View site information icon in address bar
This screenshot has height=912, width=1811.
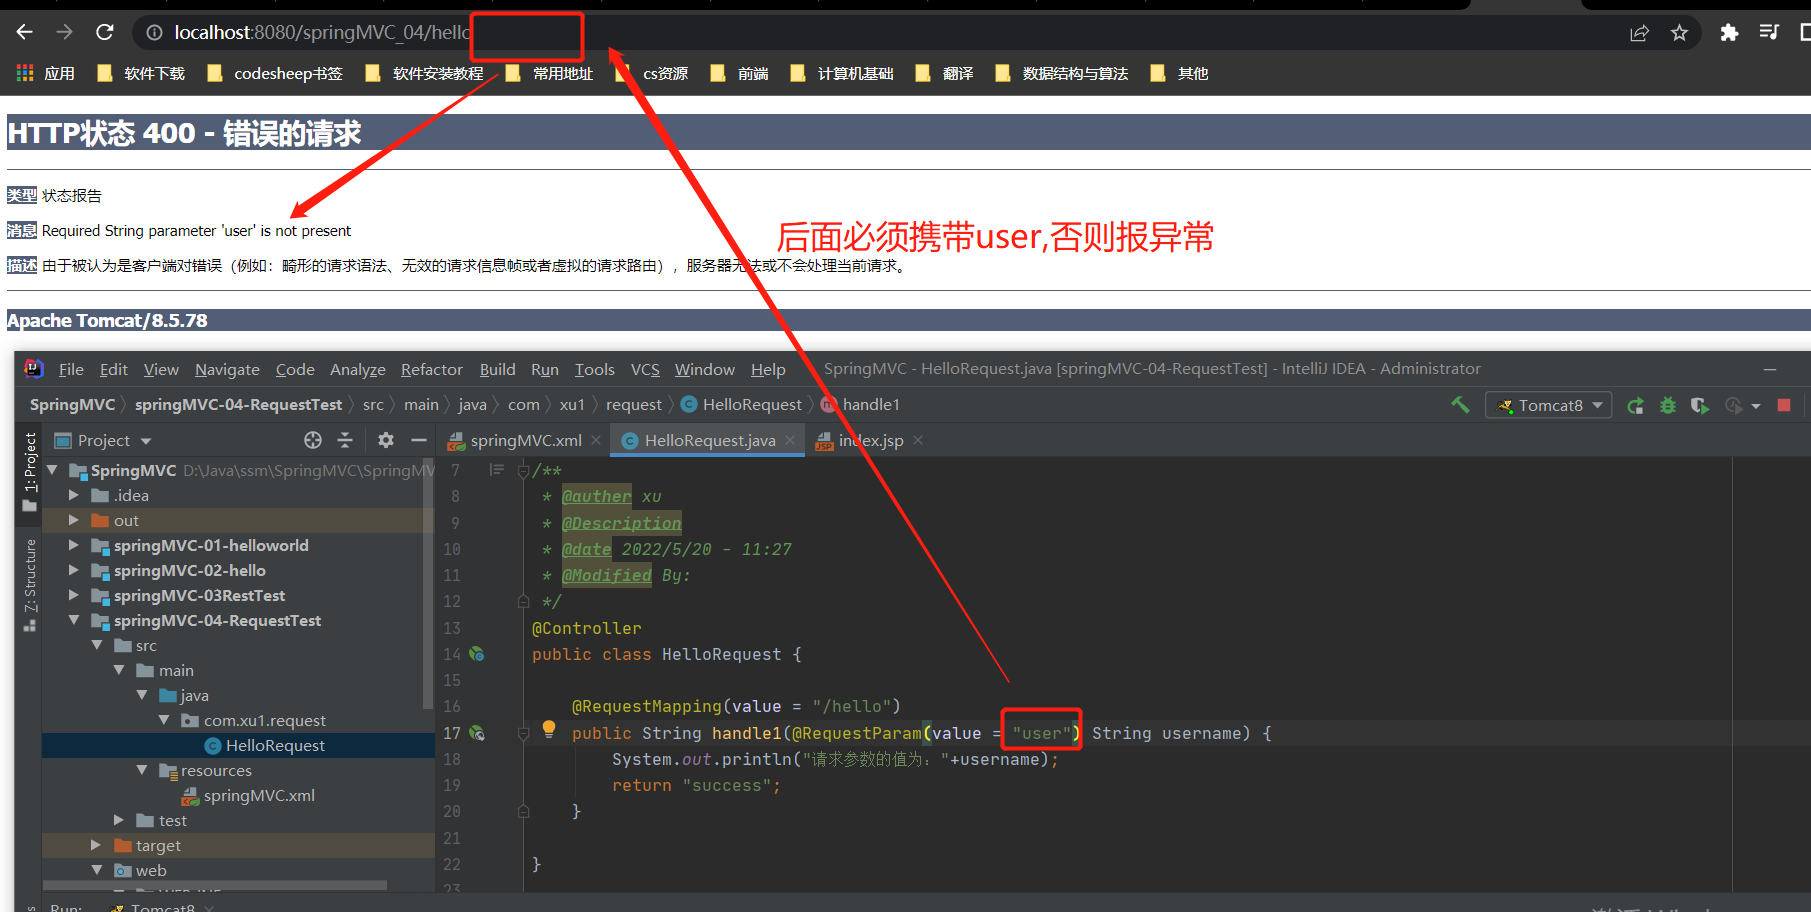point(154,33)
